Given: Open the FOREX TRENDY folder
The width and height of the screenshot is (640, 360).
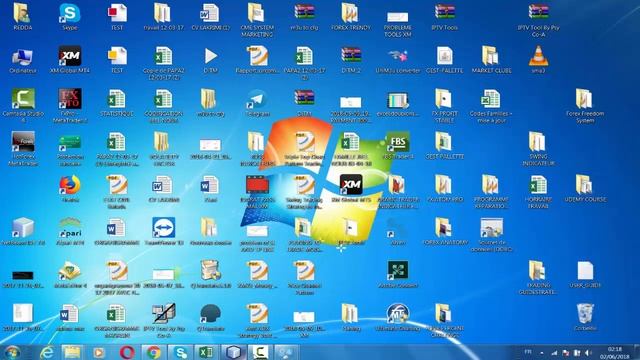Looking at the screenshot, I should coord(351,17).
